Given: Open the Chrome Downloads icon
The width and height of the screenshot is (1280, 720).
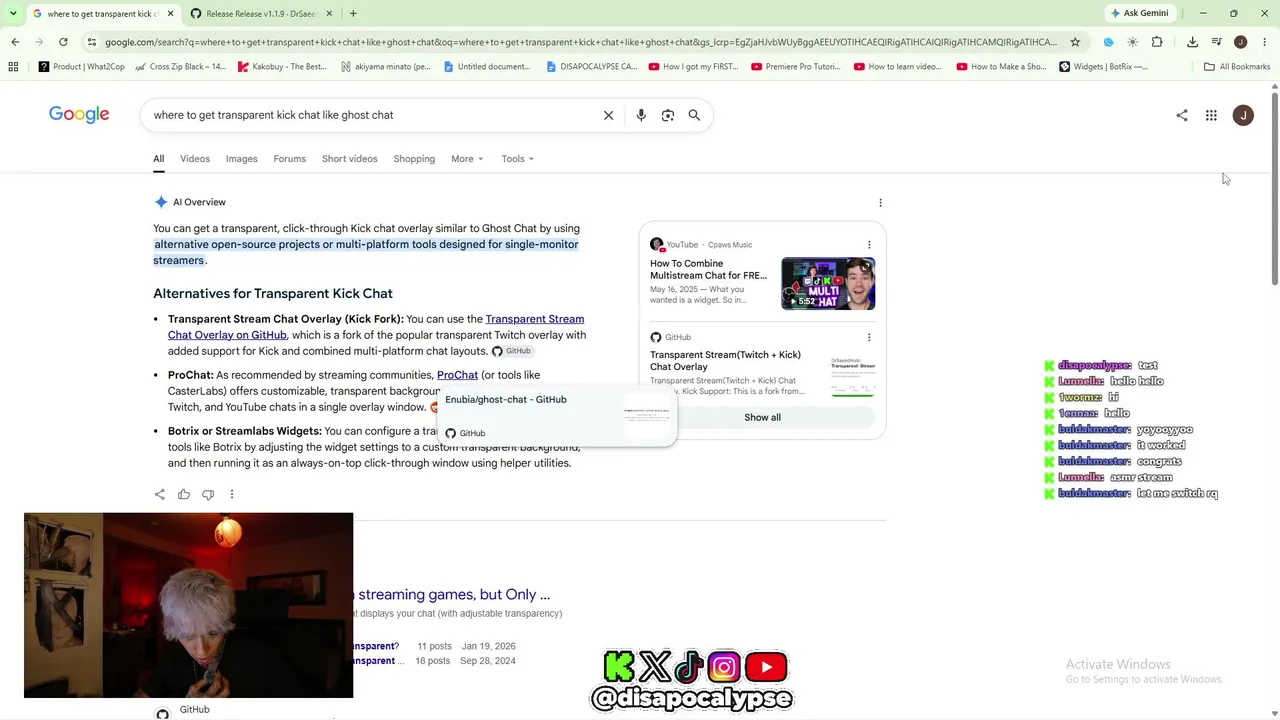Looking at the screenshot, I should click(x=1192, y=42).
